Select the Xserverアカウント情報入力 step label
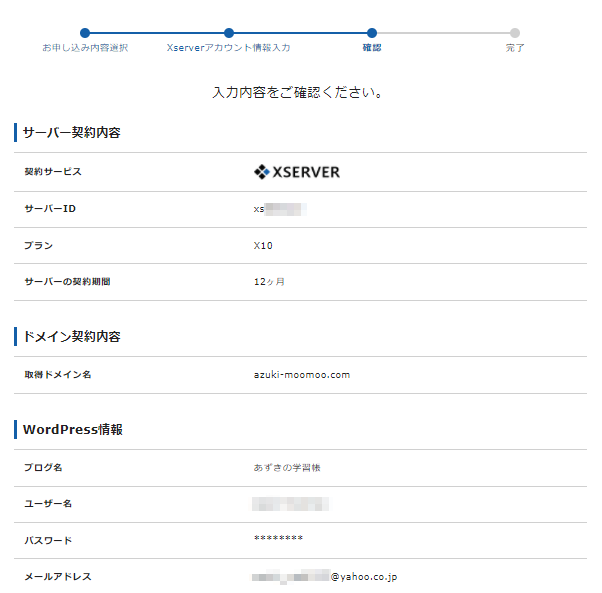 (228, 48)
